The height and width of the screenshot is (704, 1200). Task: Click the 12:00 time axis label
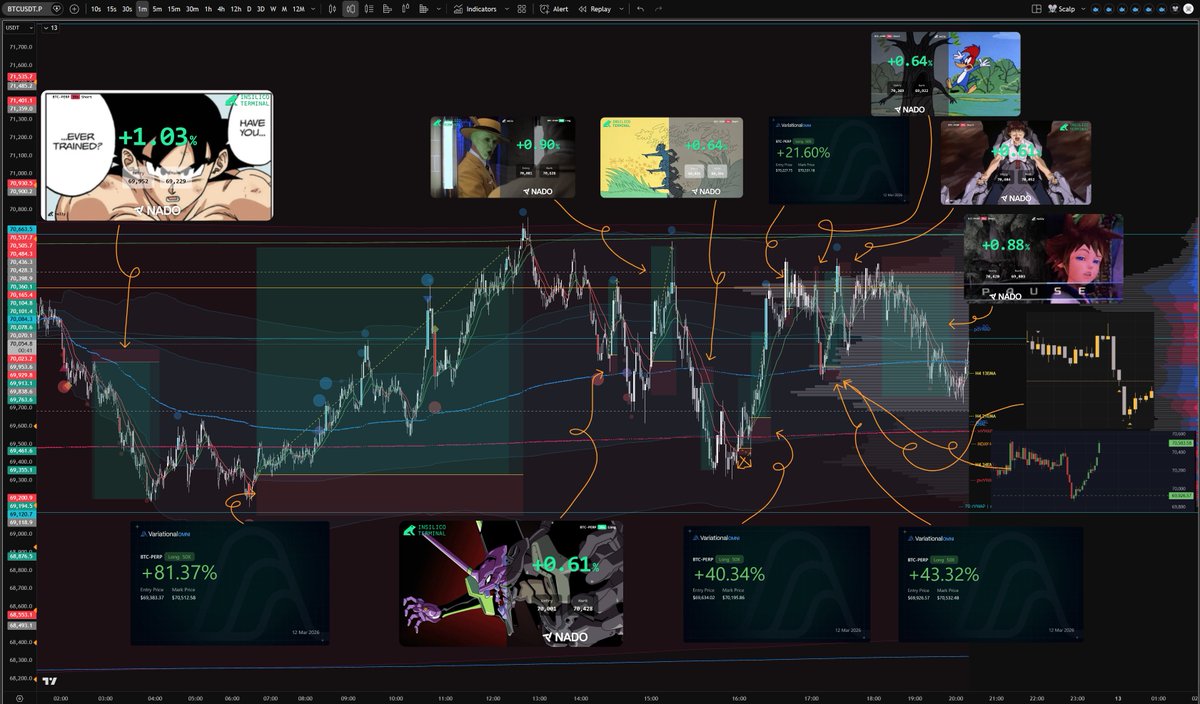491,697
